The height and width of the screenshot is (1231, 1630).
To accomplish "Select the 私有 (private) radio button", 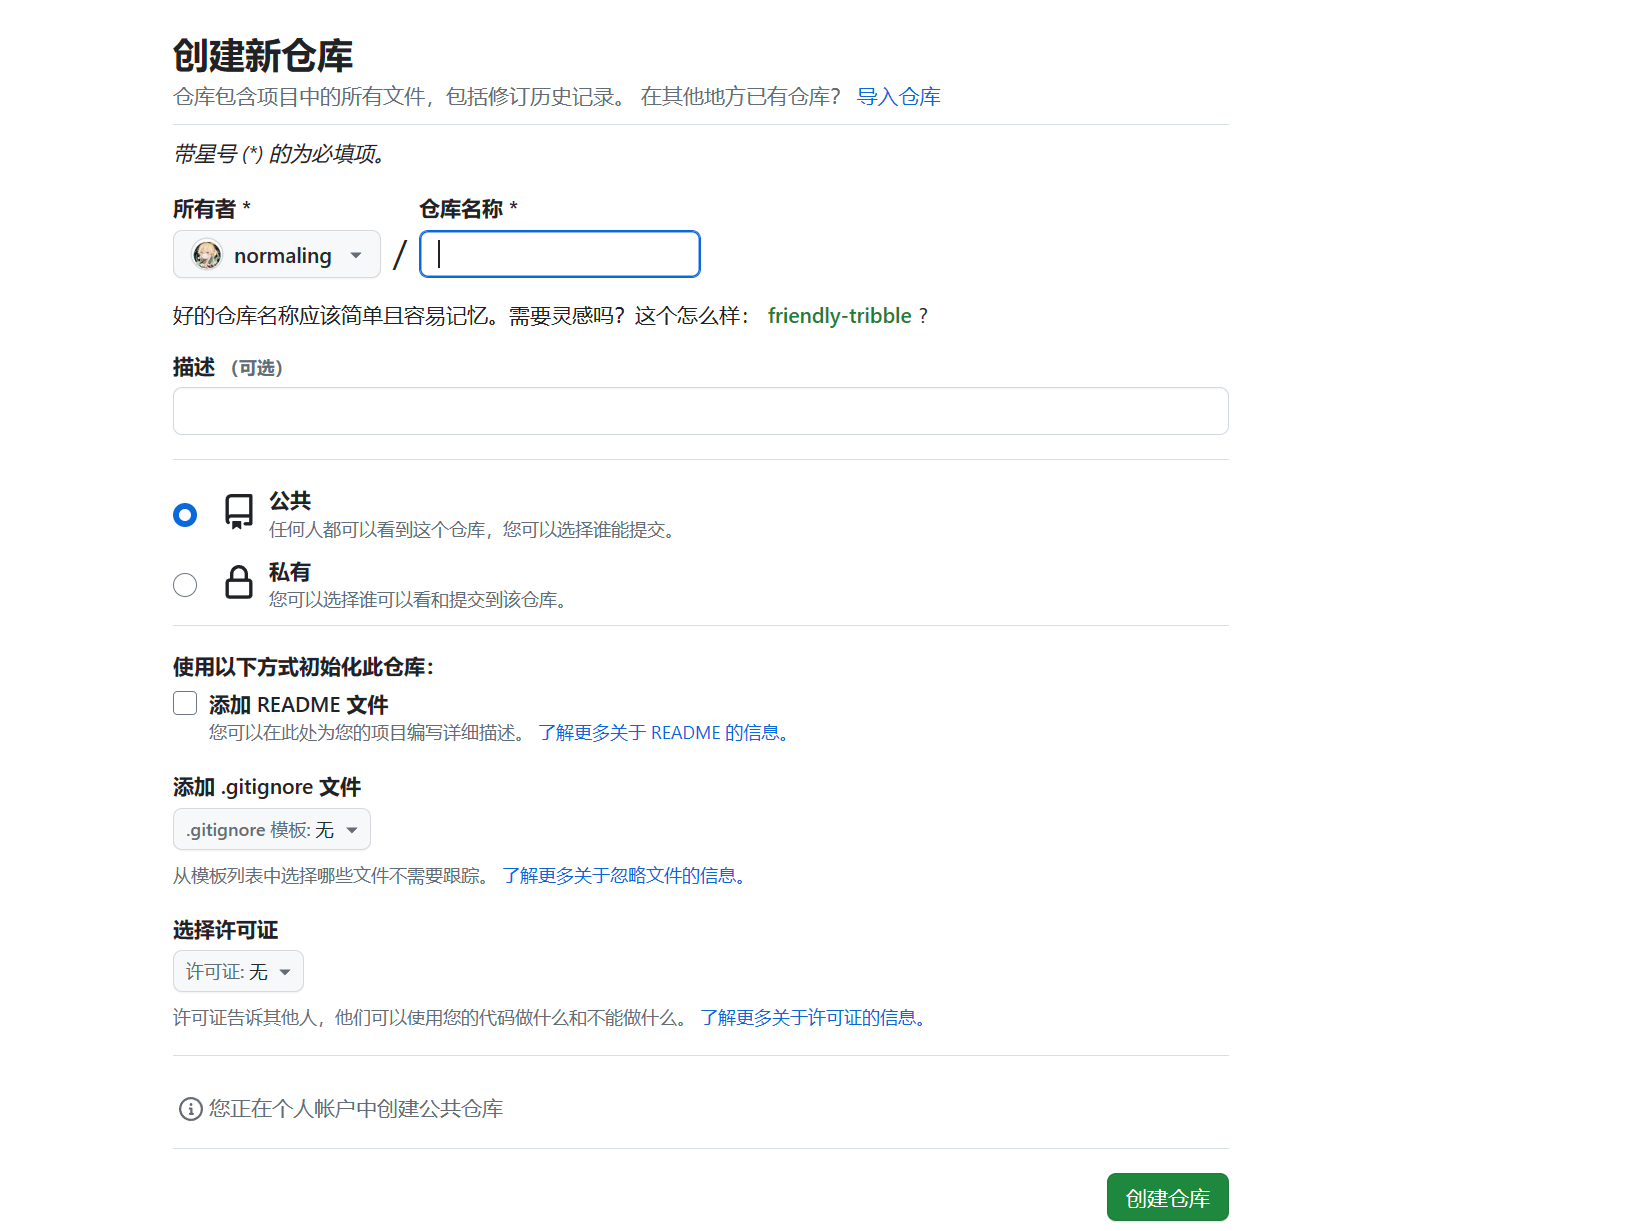I will tap(185, 585).
